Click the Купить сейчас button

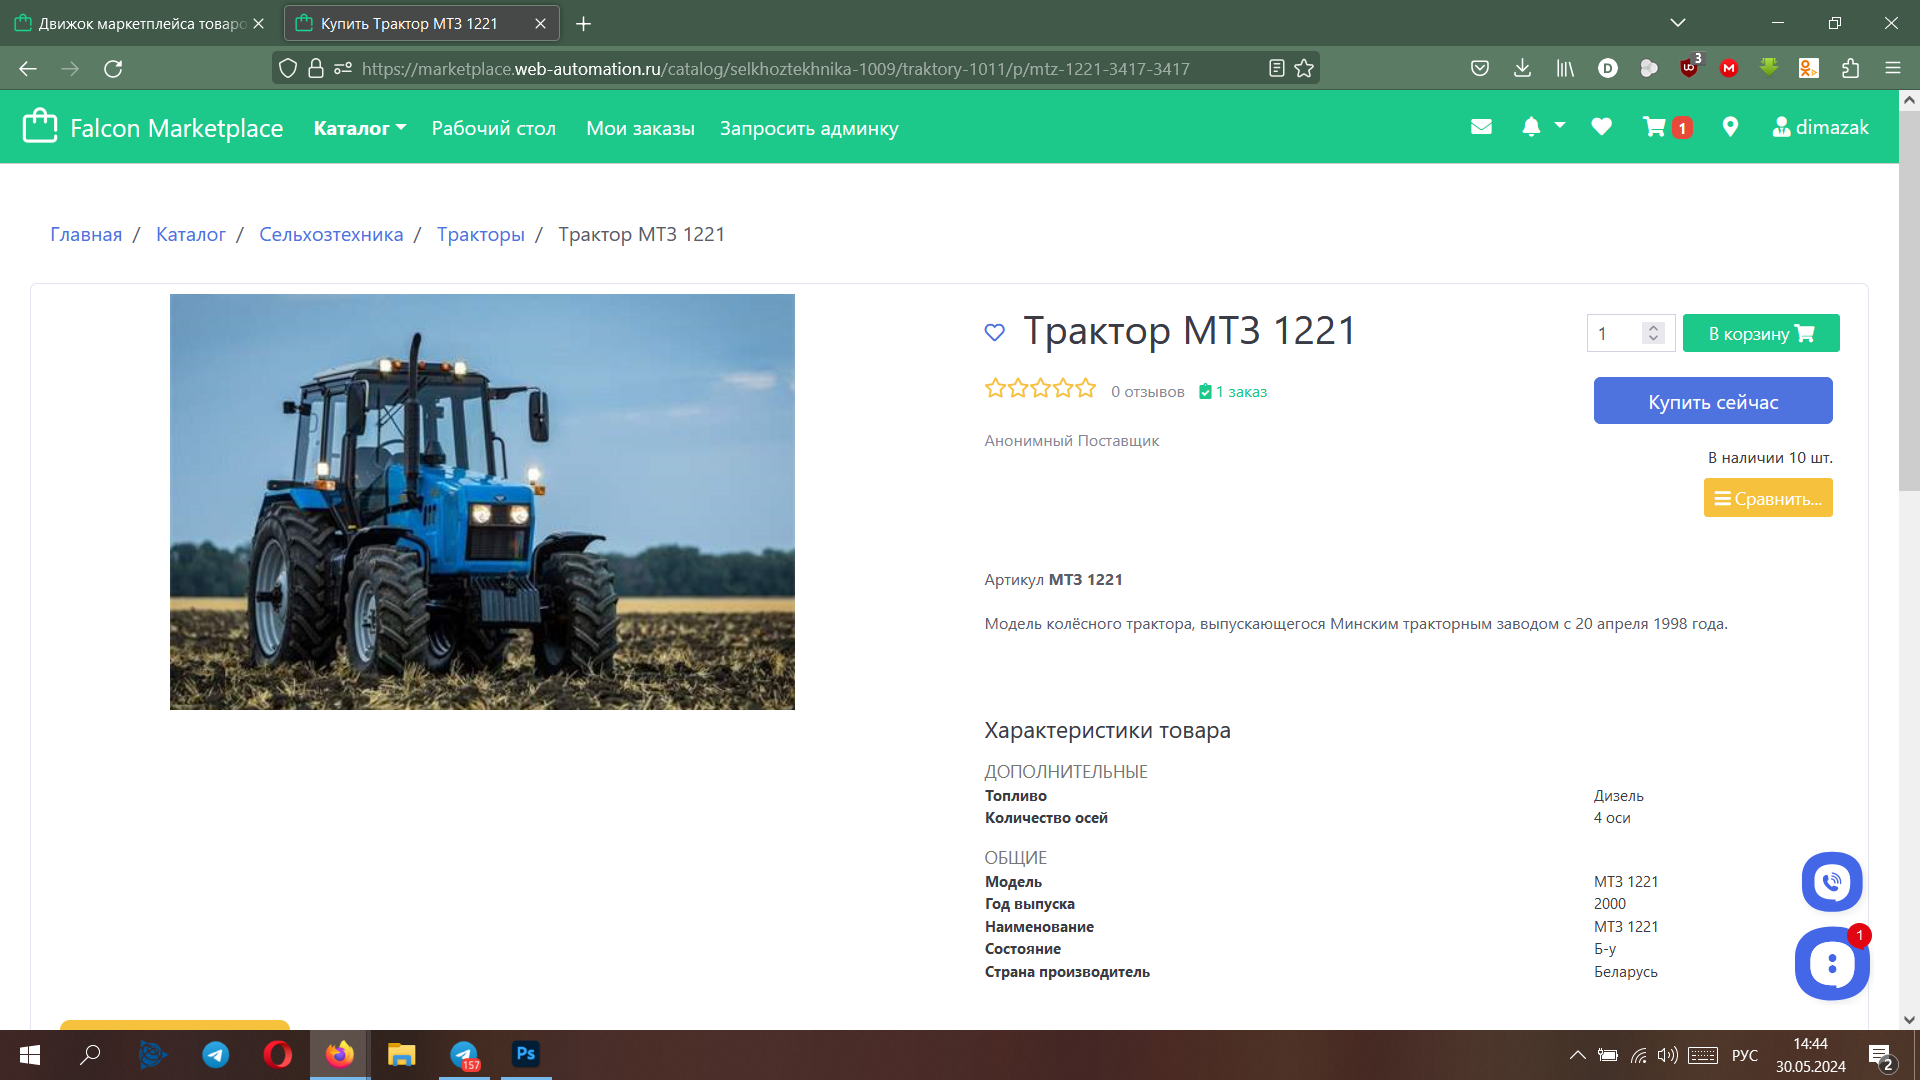(x=1713, y=400)
